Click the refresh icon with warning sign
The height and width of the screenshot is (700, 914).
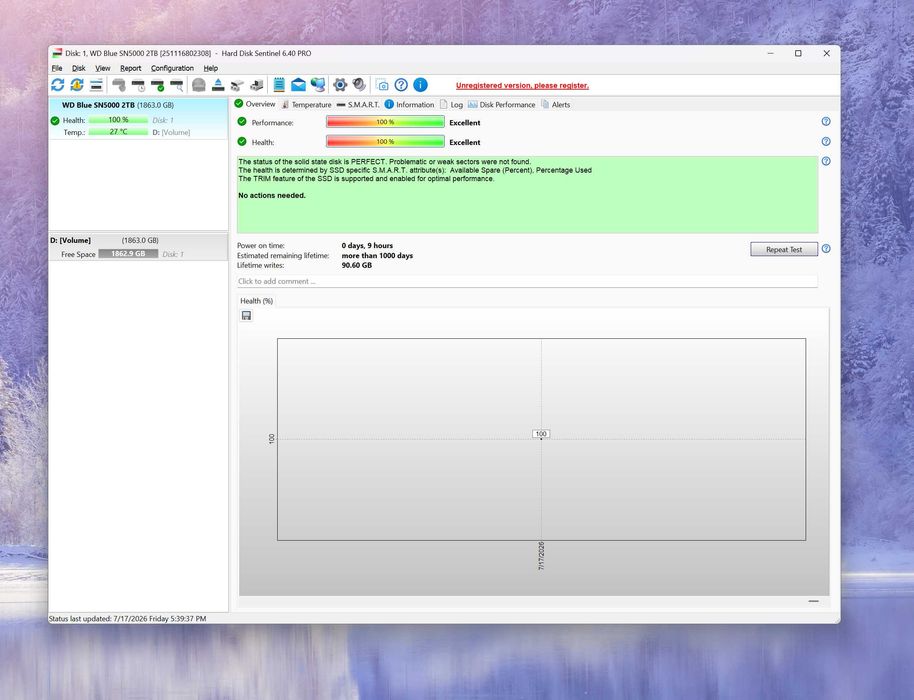[x=77, y=85]
